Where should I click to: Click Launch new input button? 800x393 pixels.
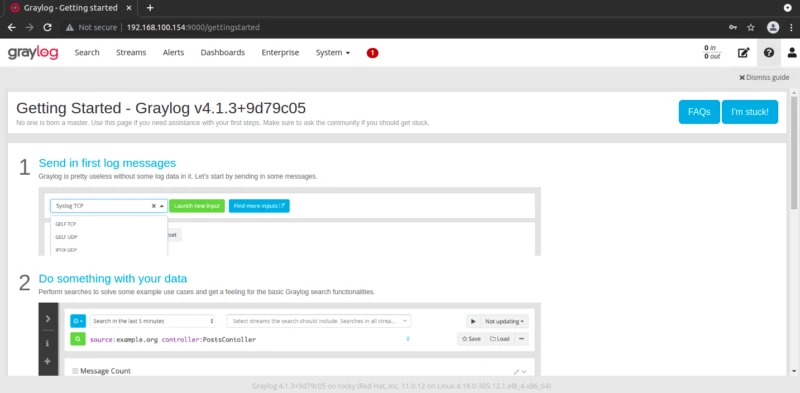pyautogui.click(x=197, y=206)
